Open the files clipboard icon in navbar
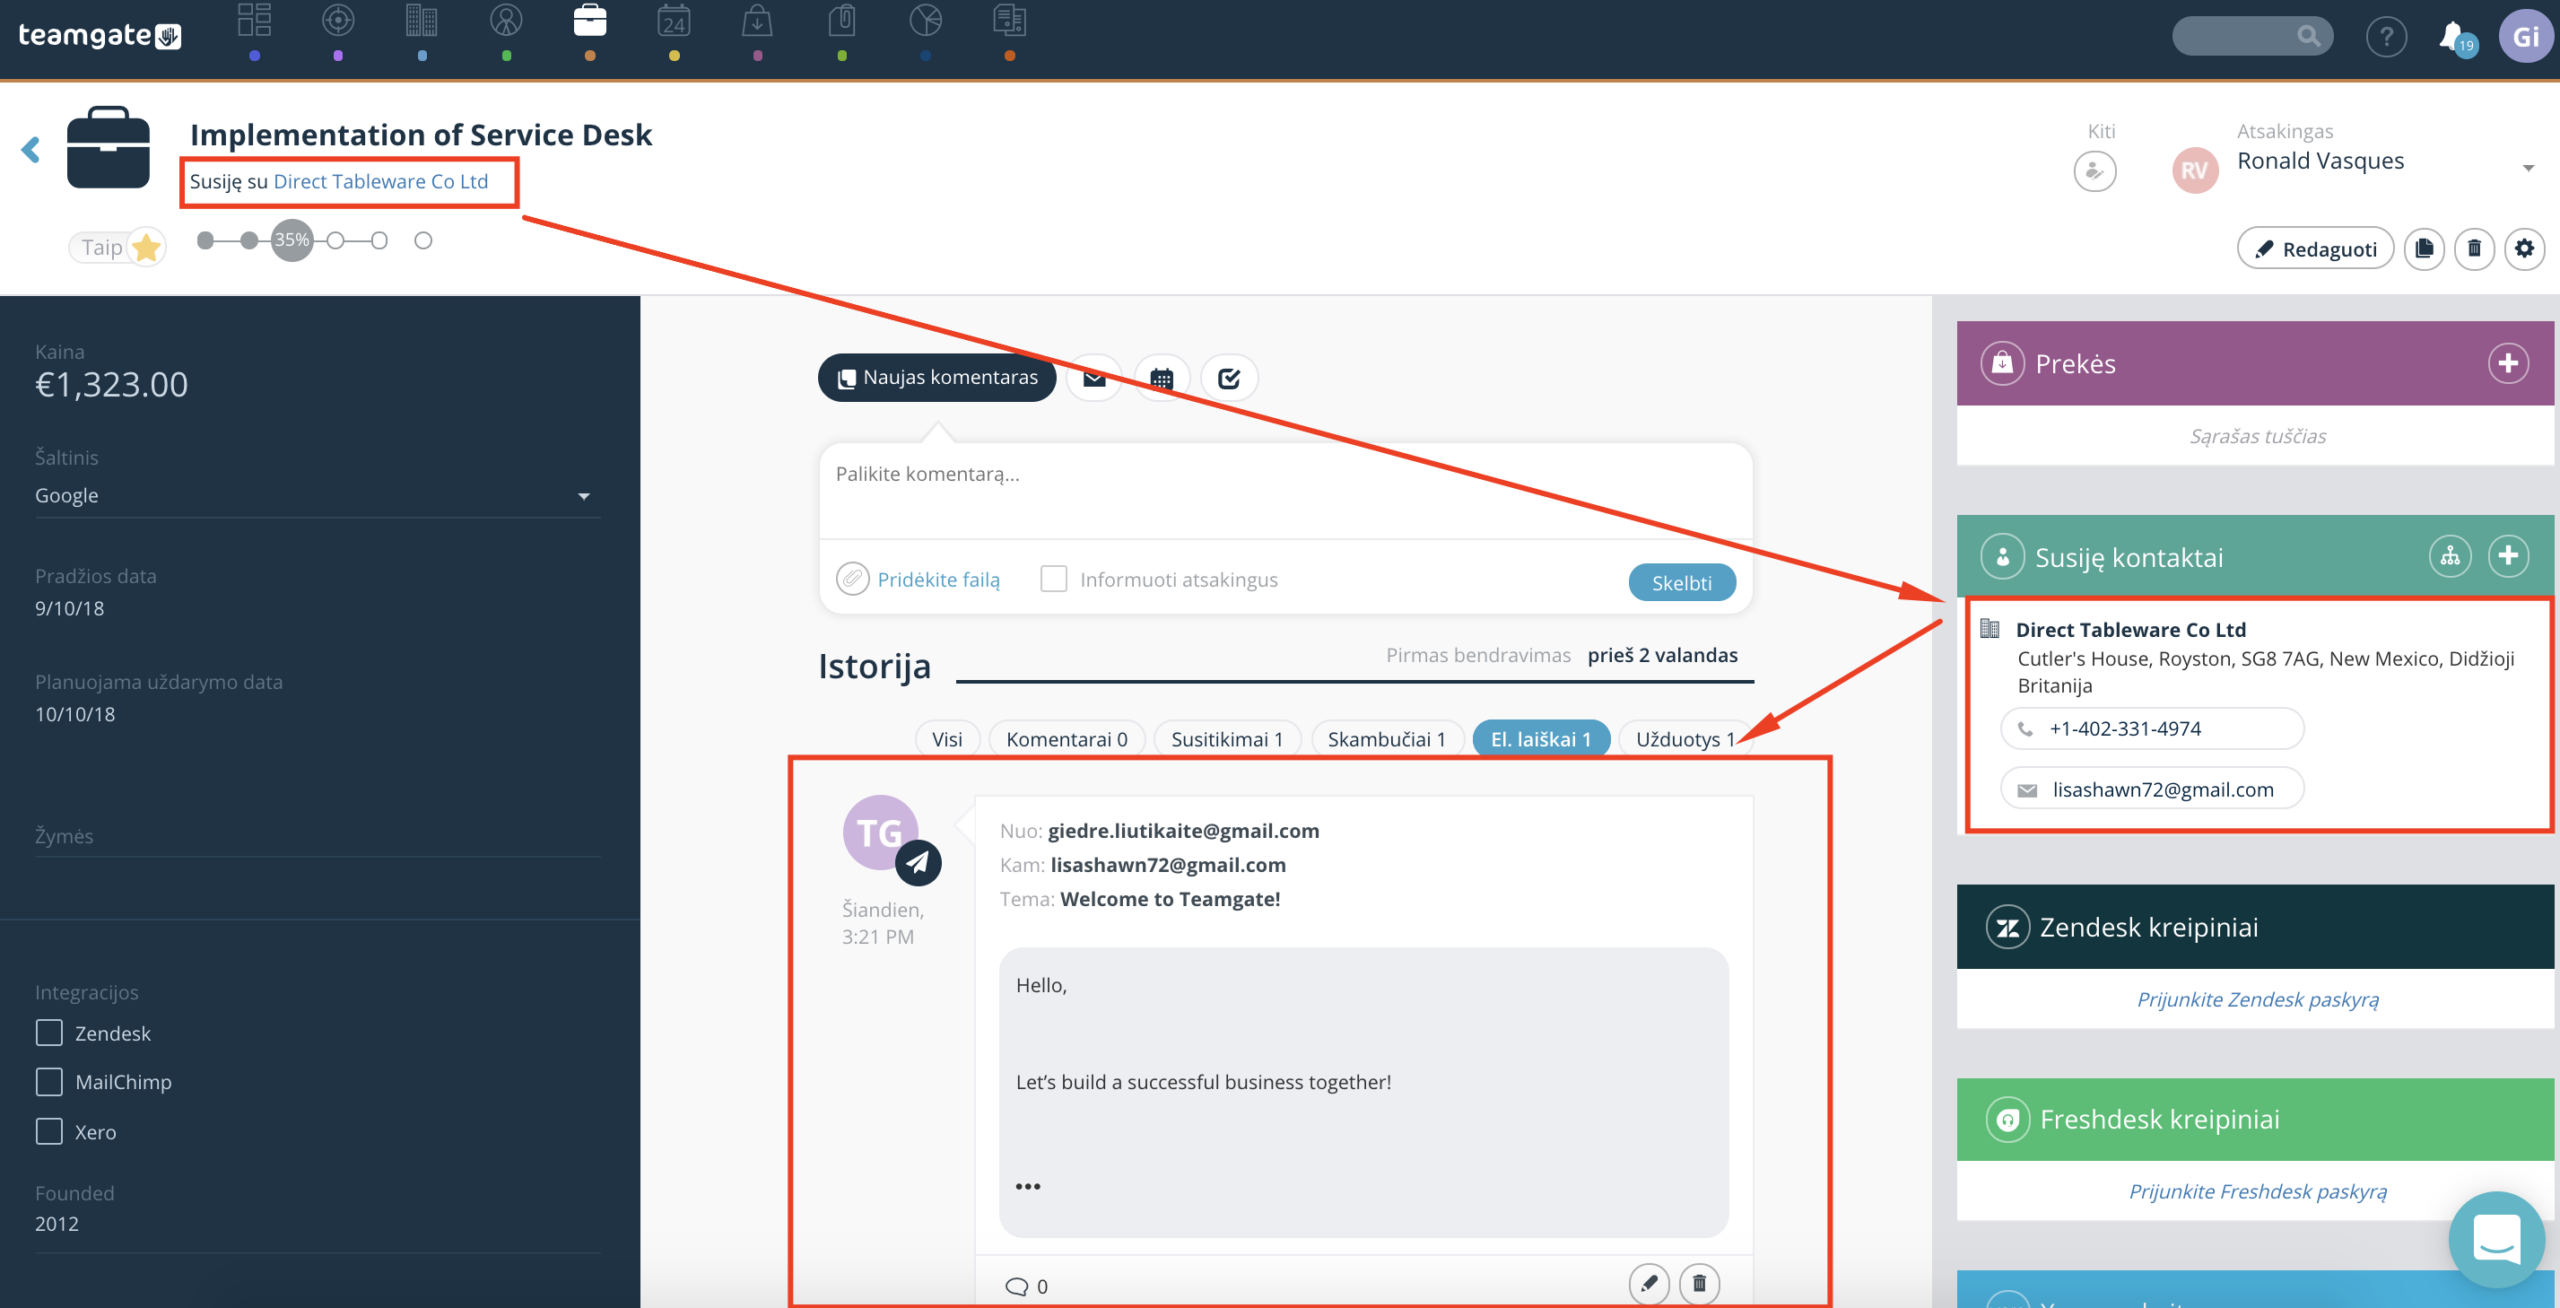 [x=842, y=20]
